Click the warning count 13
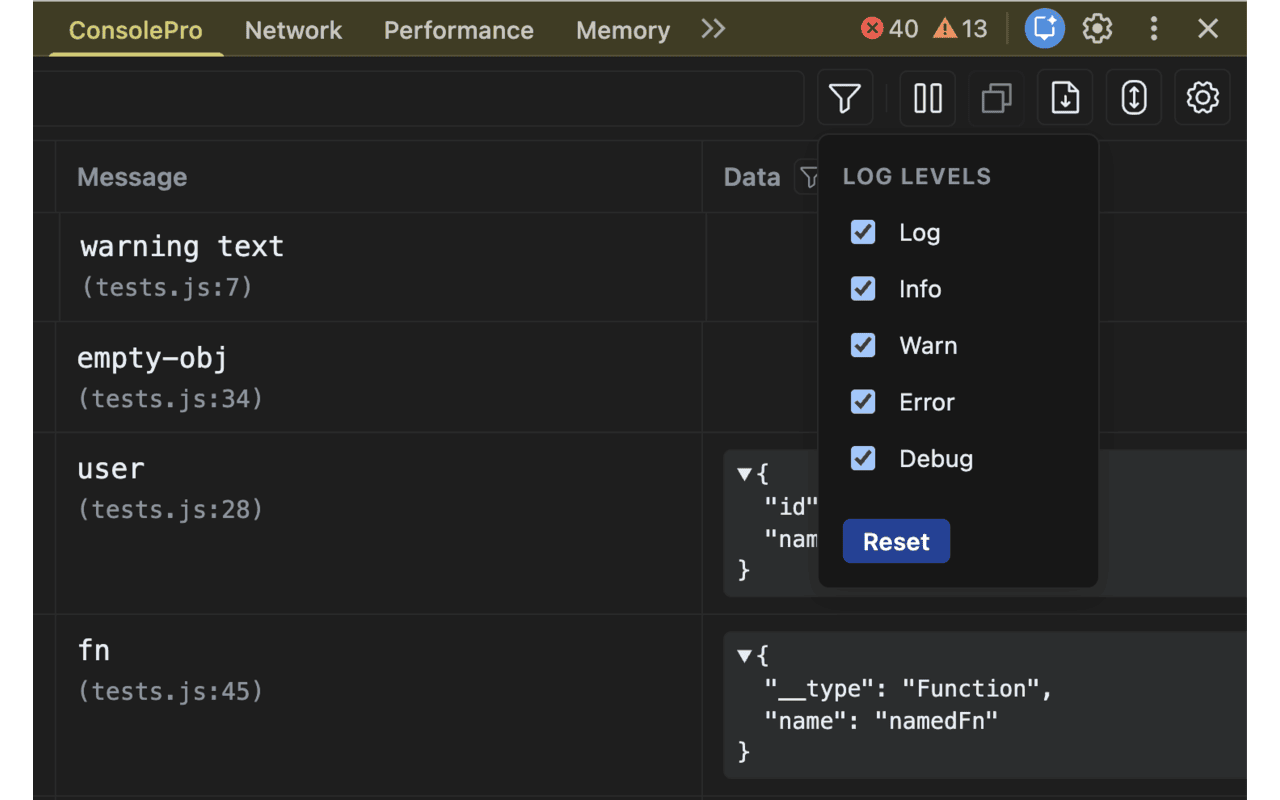The height and width of the screenshot is (800, 1280). (960, 28)
